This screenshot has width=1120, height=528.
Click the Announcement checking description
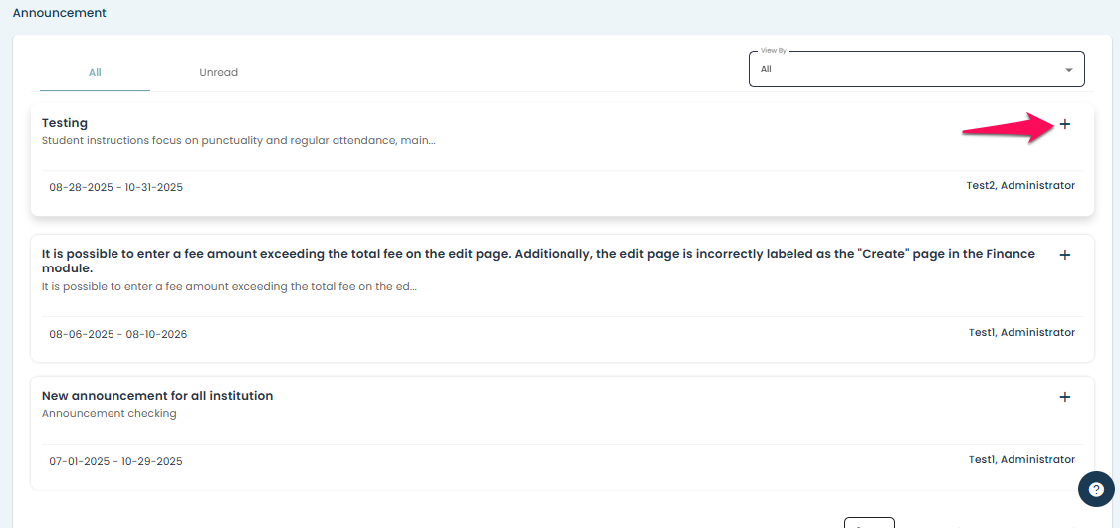point(109,413)
